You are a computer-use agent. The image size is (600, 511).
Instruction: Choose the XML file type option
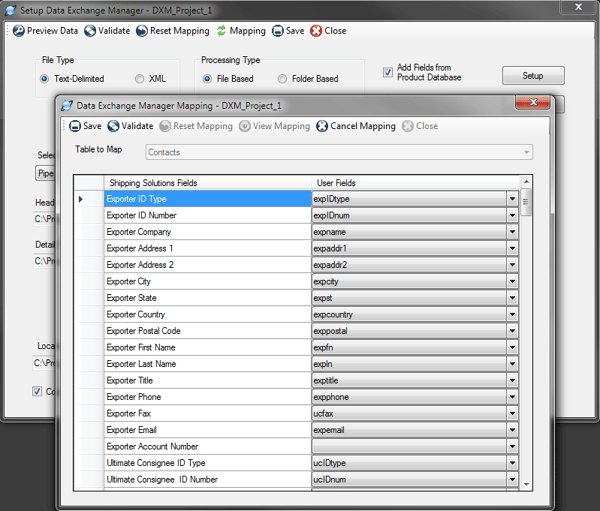tap(139, 78)
